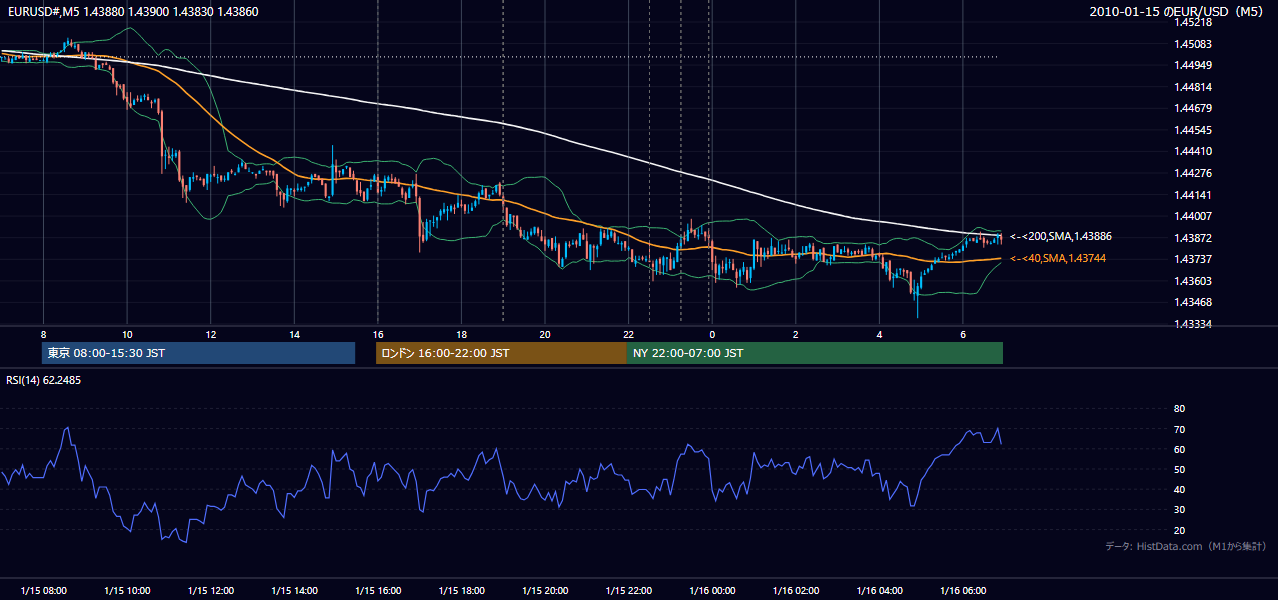Click price axis value 1.44949
The width and height of the screenshot is (1278, 600).
pos(1193,65)
